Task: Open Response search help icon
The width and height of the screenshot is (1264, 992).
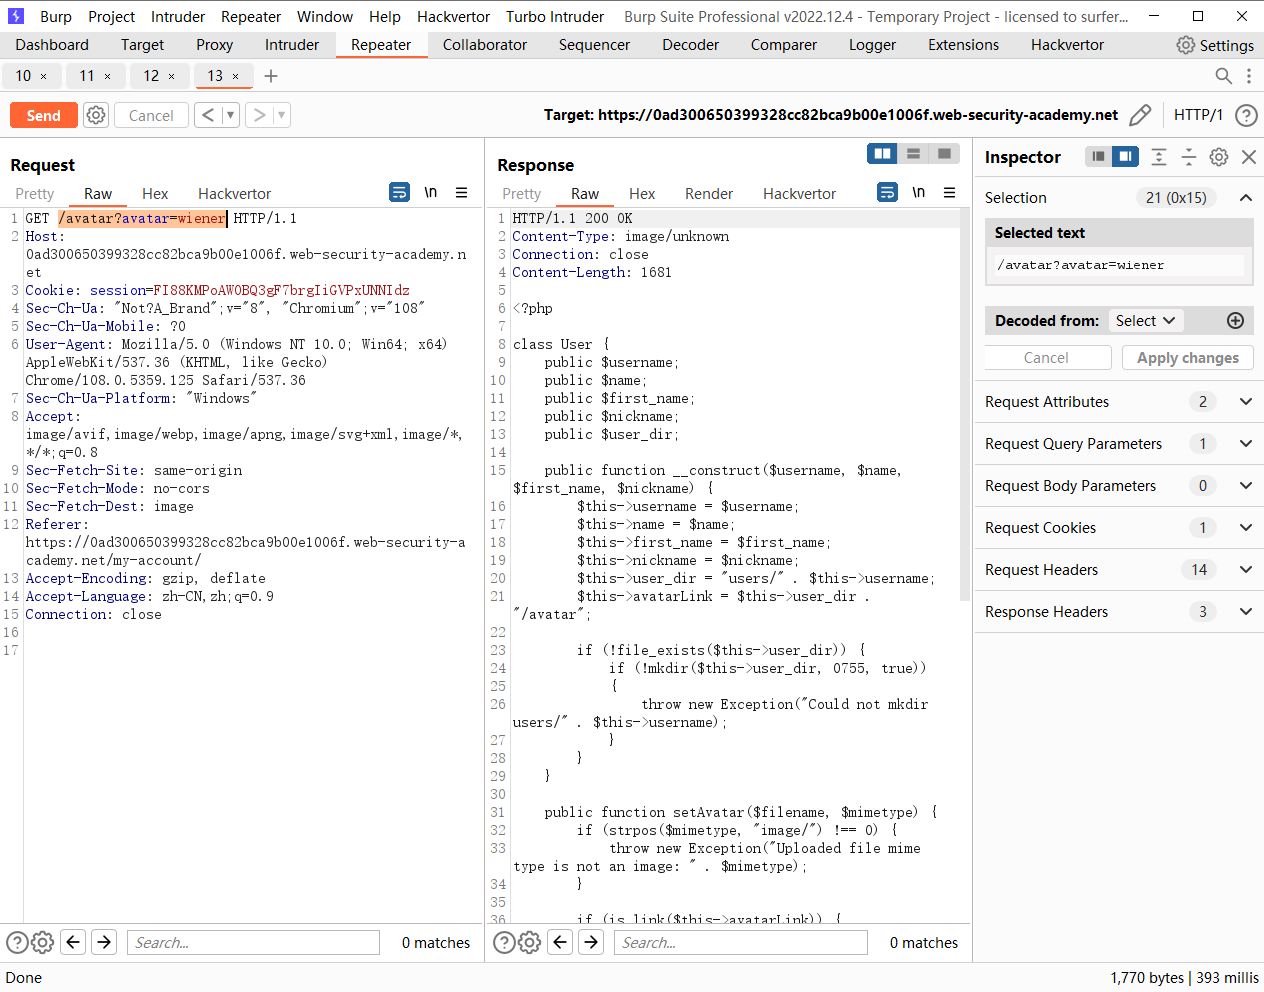Action: pyautogui.click(x=505, y=942)
